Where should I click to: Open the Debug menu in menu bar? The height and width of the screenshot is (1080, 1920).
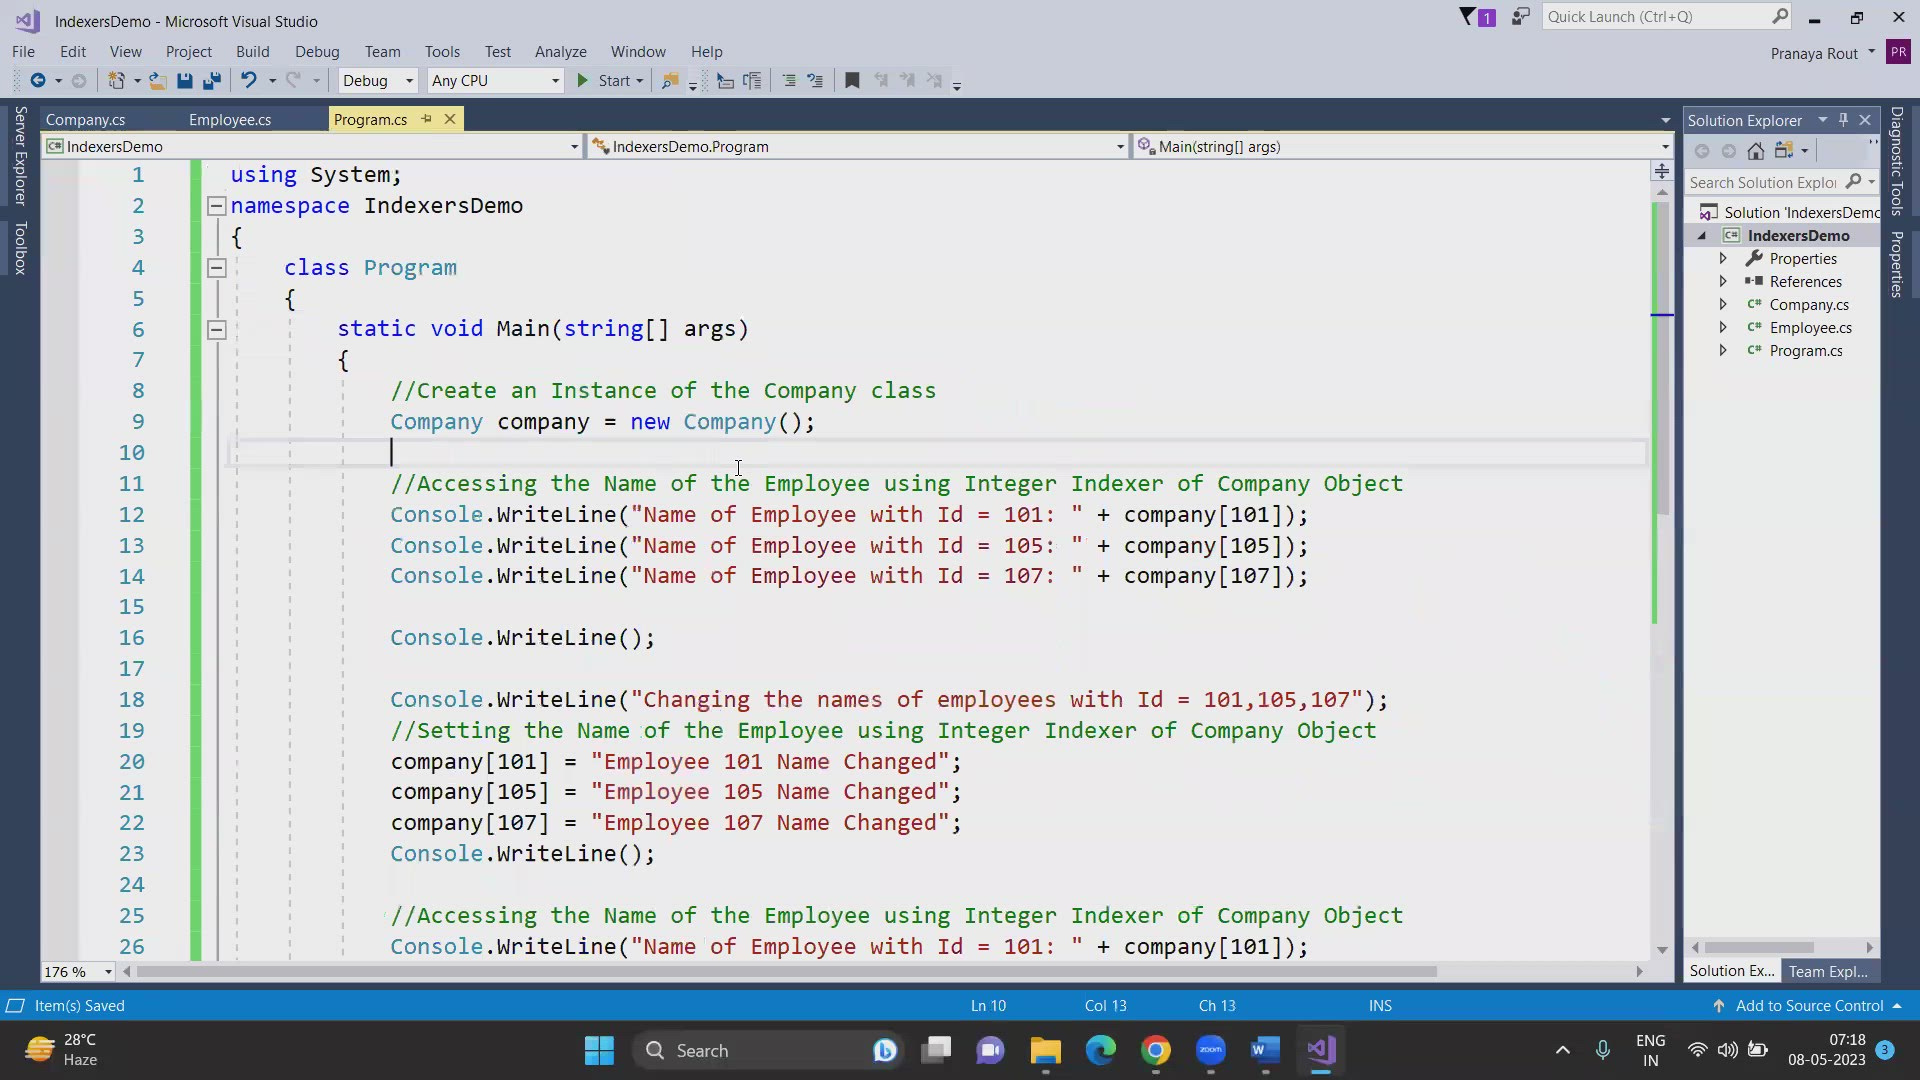(317, 52)
